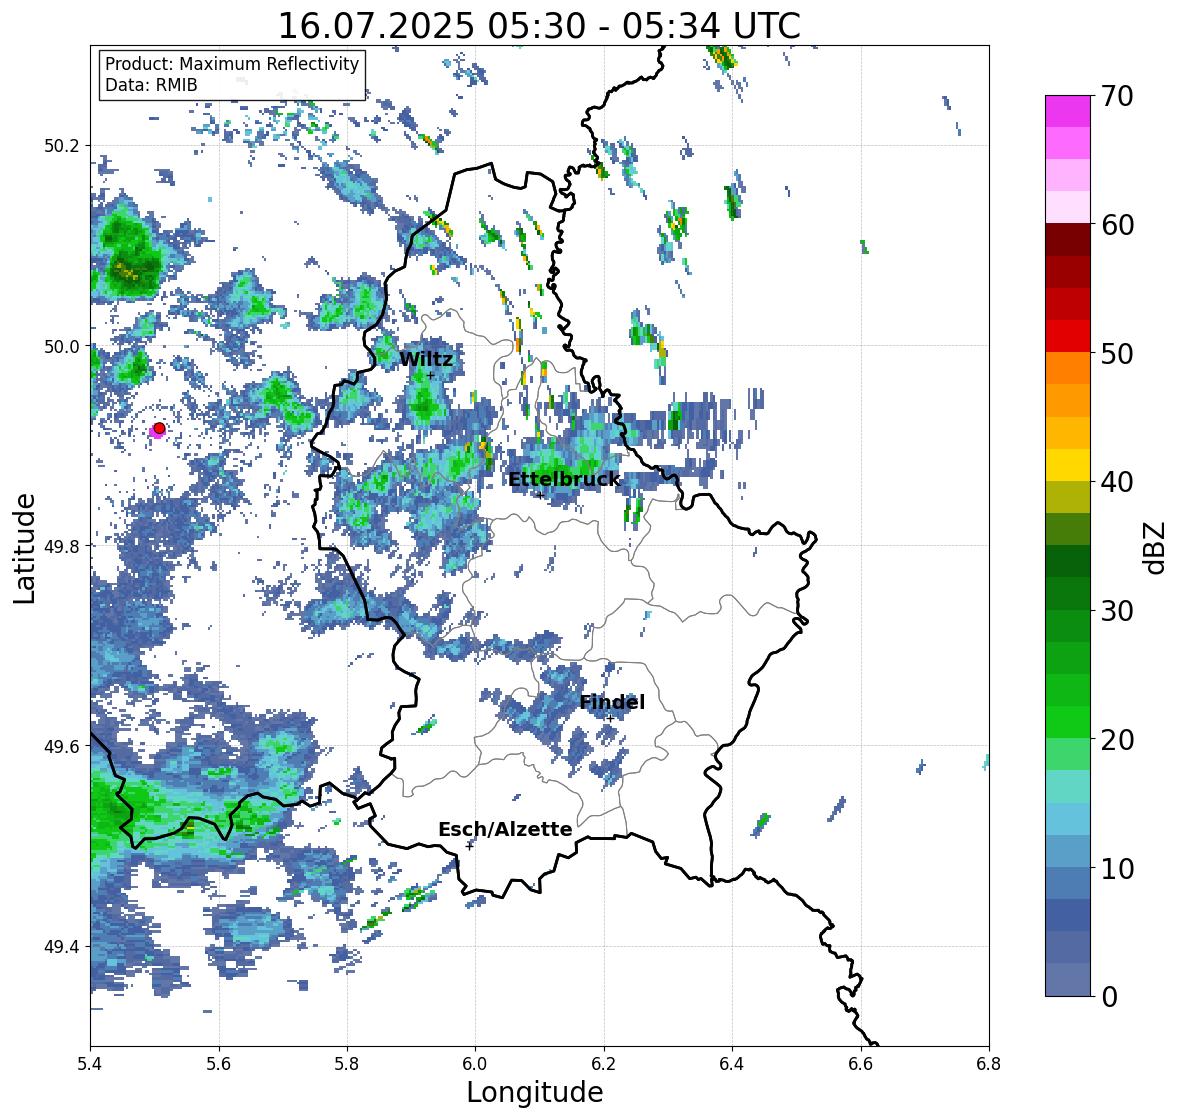
Task: Click the 70 tick label on colorbar
Action: click(x=1117, y=96)
